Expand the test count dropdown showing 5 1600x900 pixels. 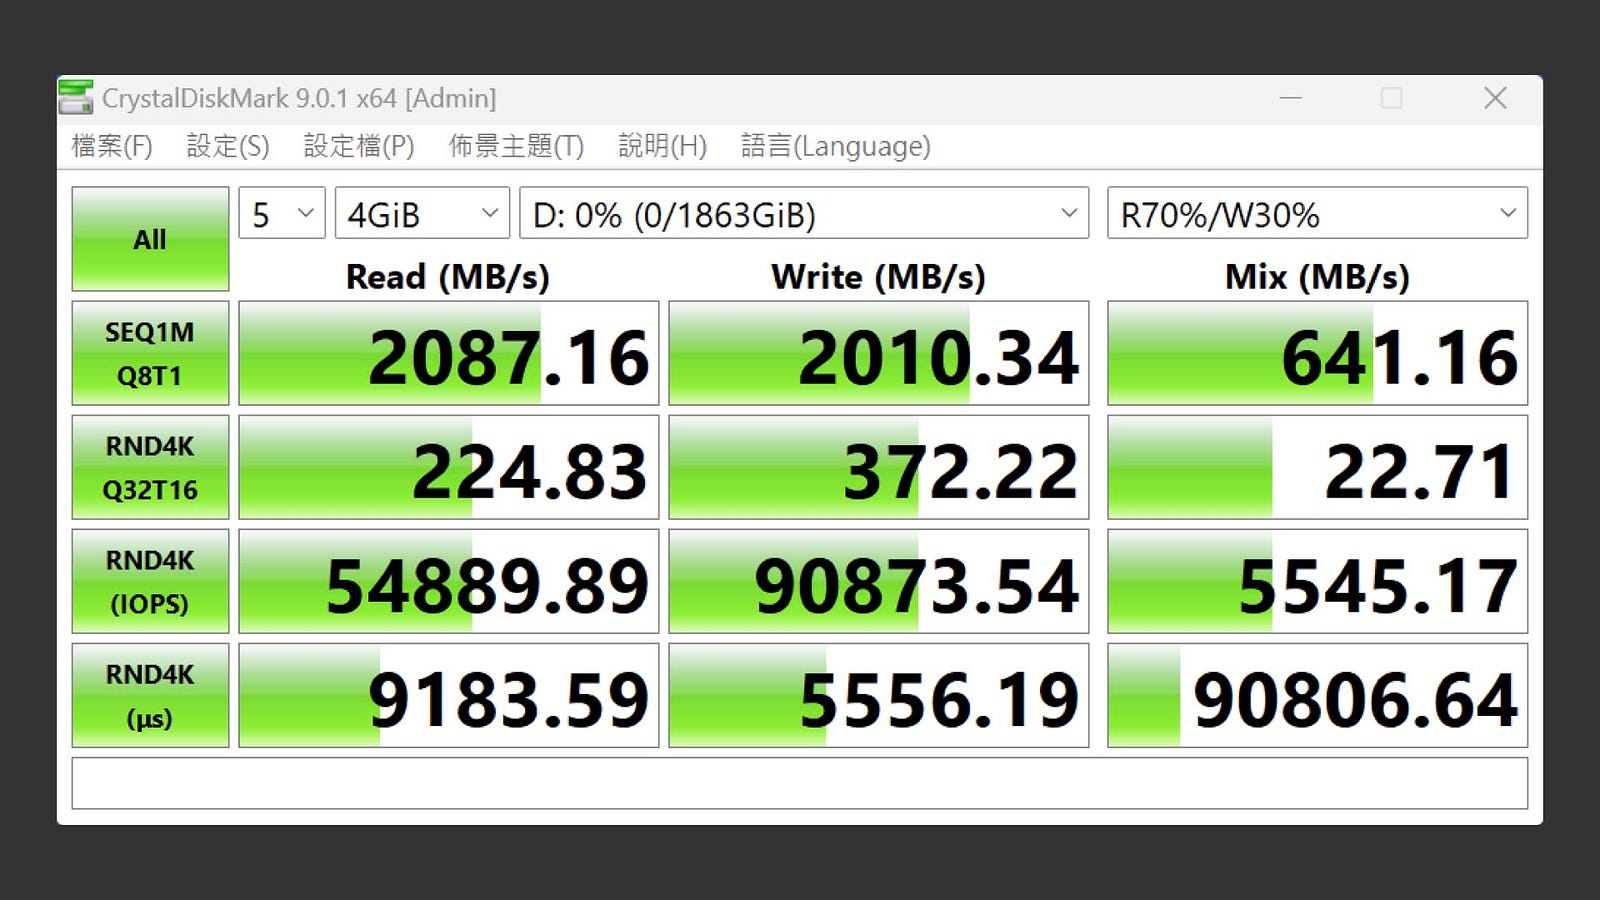(282, 213)
